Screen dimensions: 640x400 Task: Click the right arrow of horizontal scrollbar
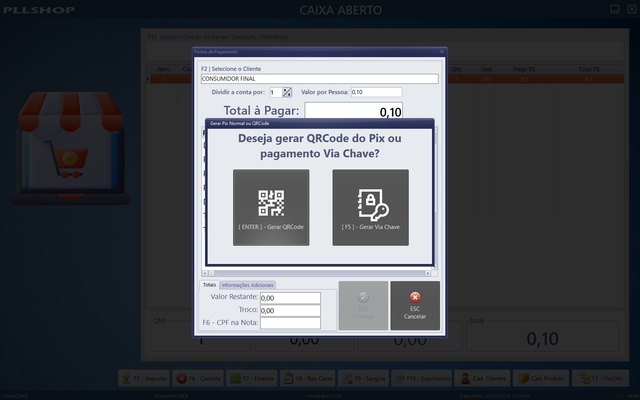pyautogui.click(x=428, y=273)
